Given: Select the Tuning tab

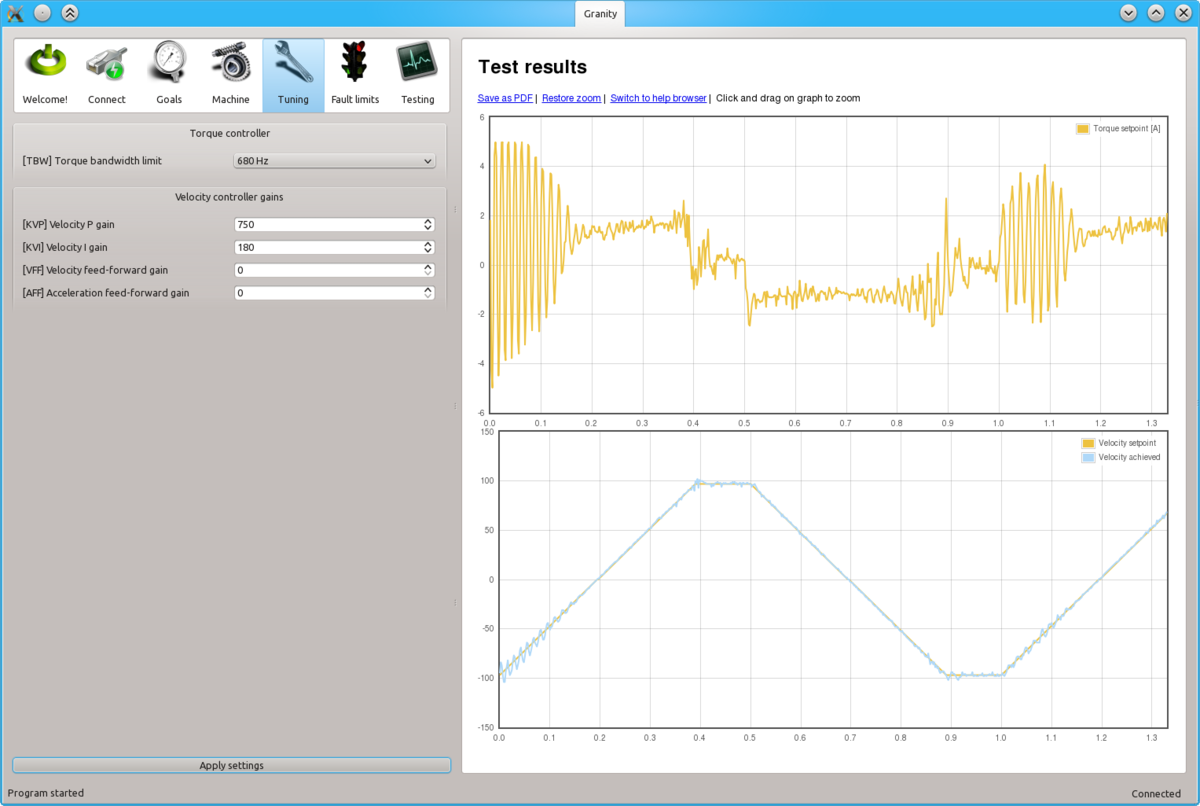Looking at the screenshot, I should pyautogui.click(x=292, y=75).
